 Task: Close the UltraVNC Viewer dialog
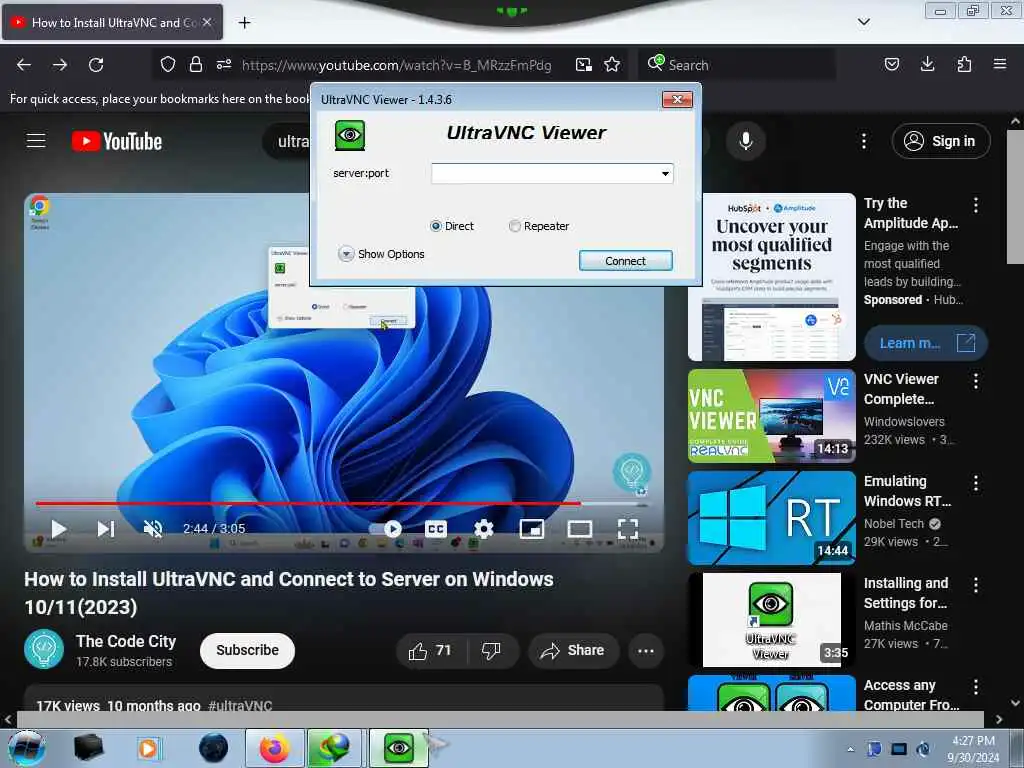[677, 99]
